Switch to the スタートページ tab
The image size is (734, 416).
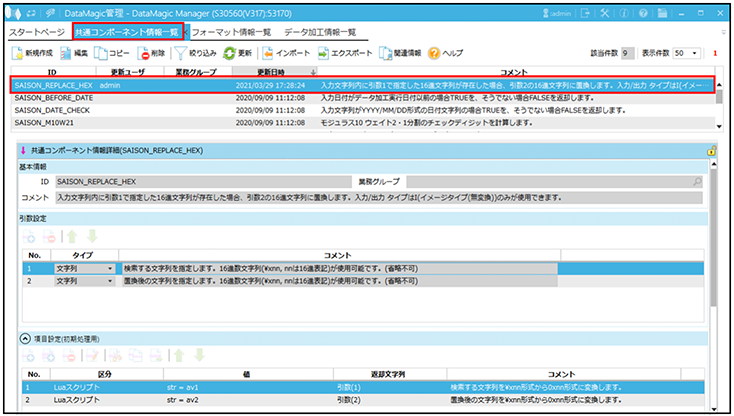37,32
